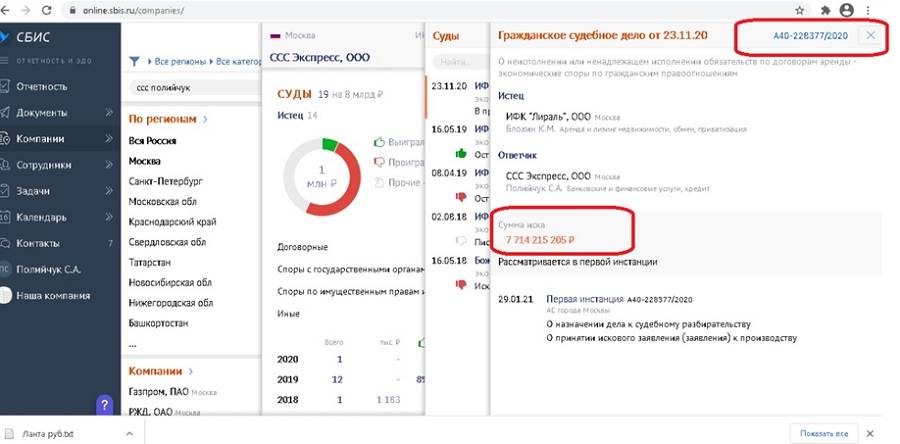Viewport: 900px width, 444px height.
Task: Click search field with ссс полийчук
Action: (195, 88)
